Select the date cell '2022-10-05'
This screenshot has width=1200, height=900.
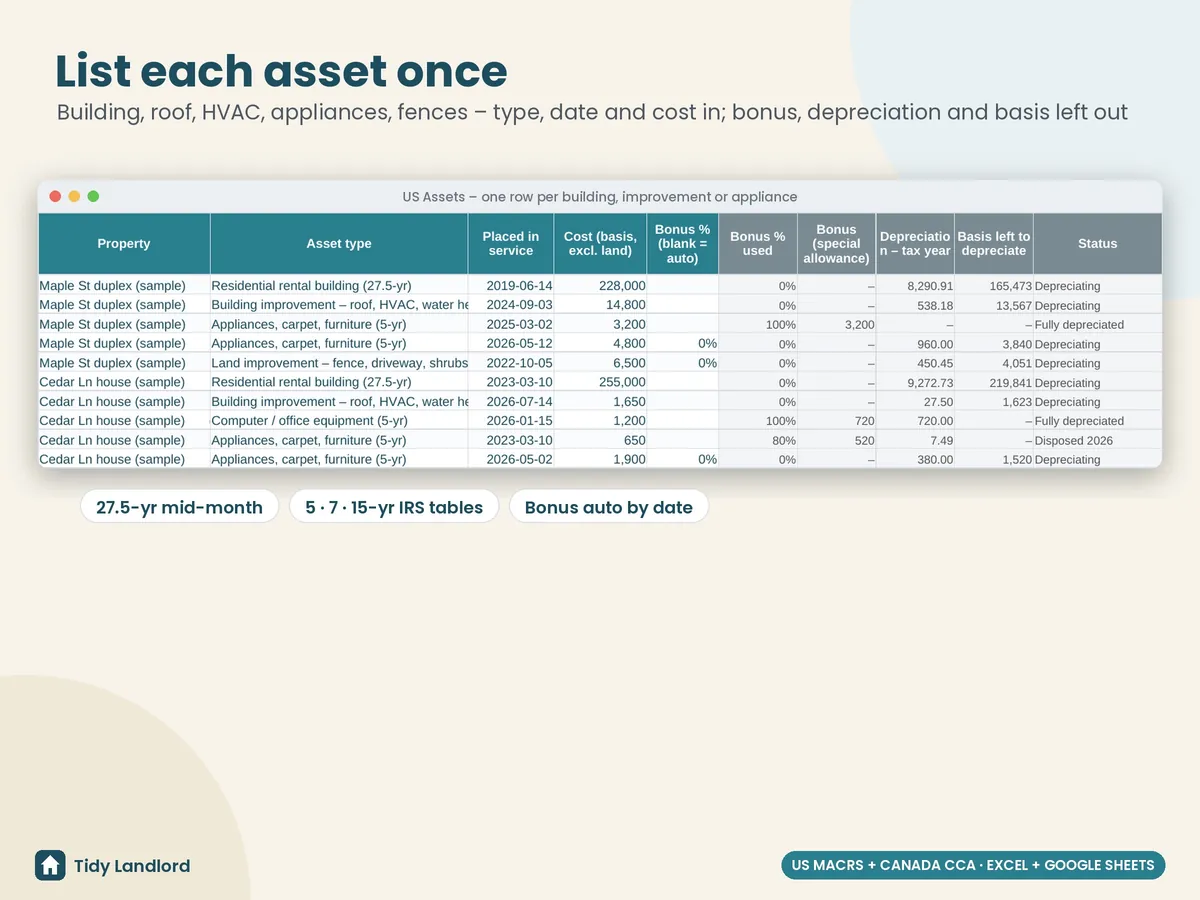click(x=511, y=363)
